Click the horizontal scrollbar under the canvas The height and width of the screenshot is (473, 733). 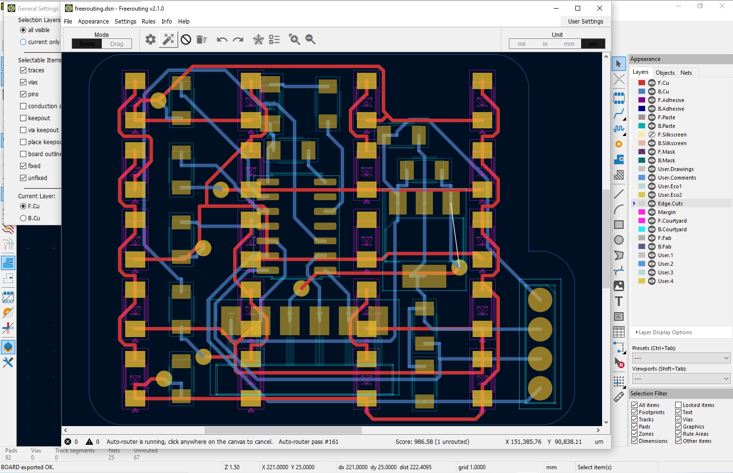pos(283,430)
